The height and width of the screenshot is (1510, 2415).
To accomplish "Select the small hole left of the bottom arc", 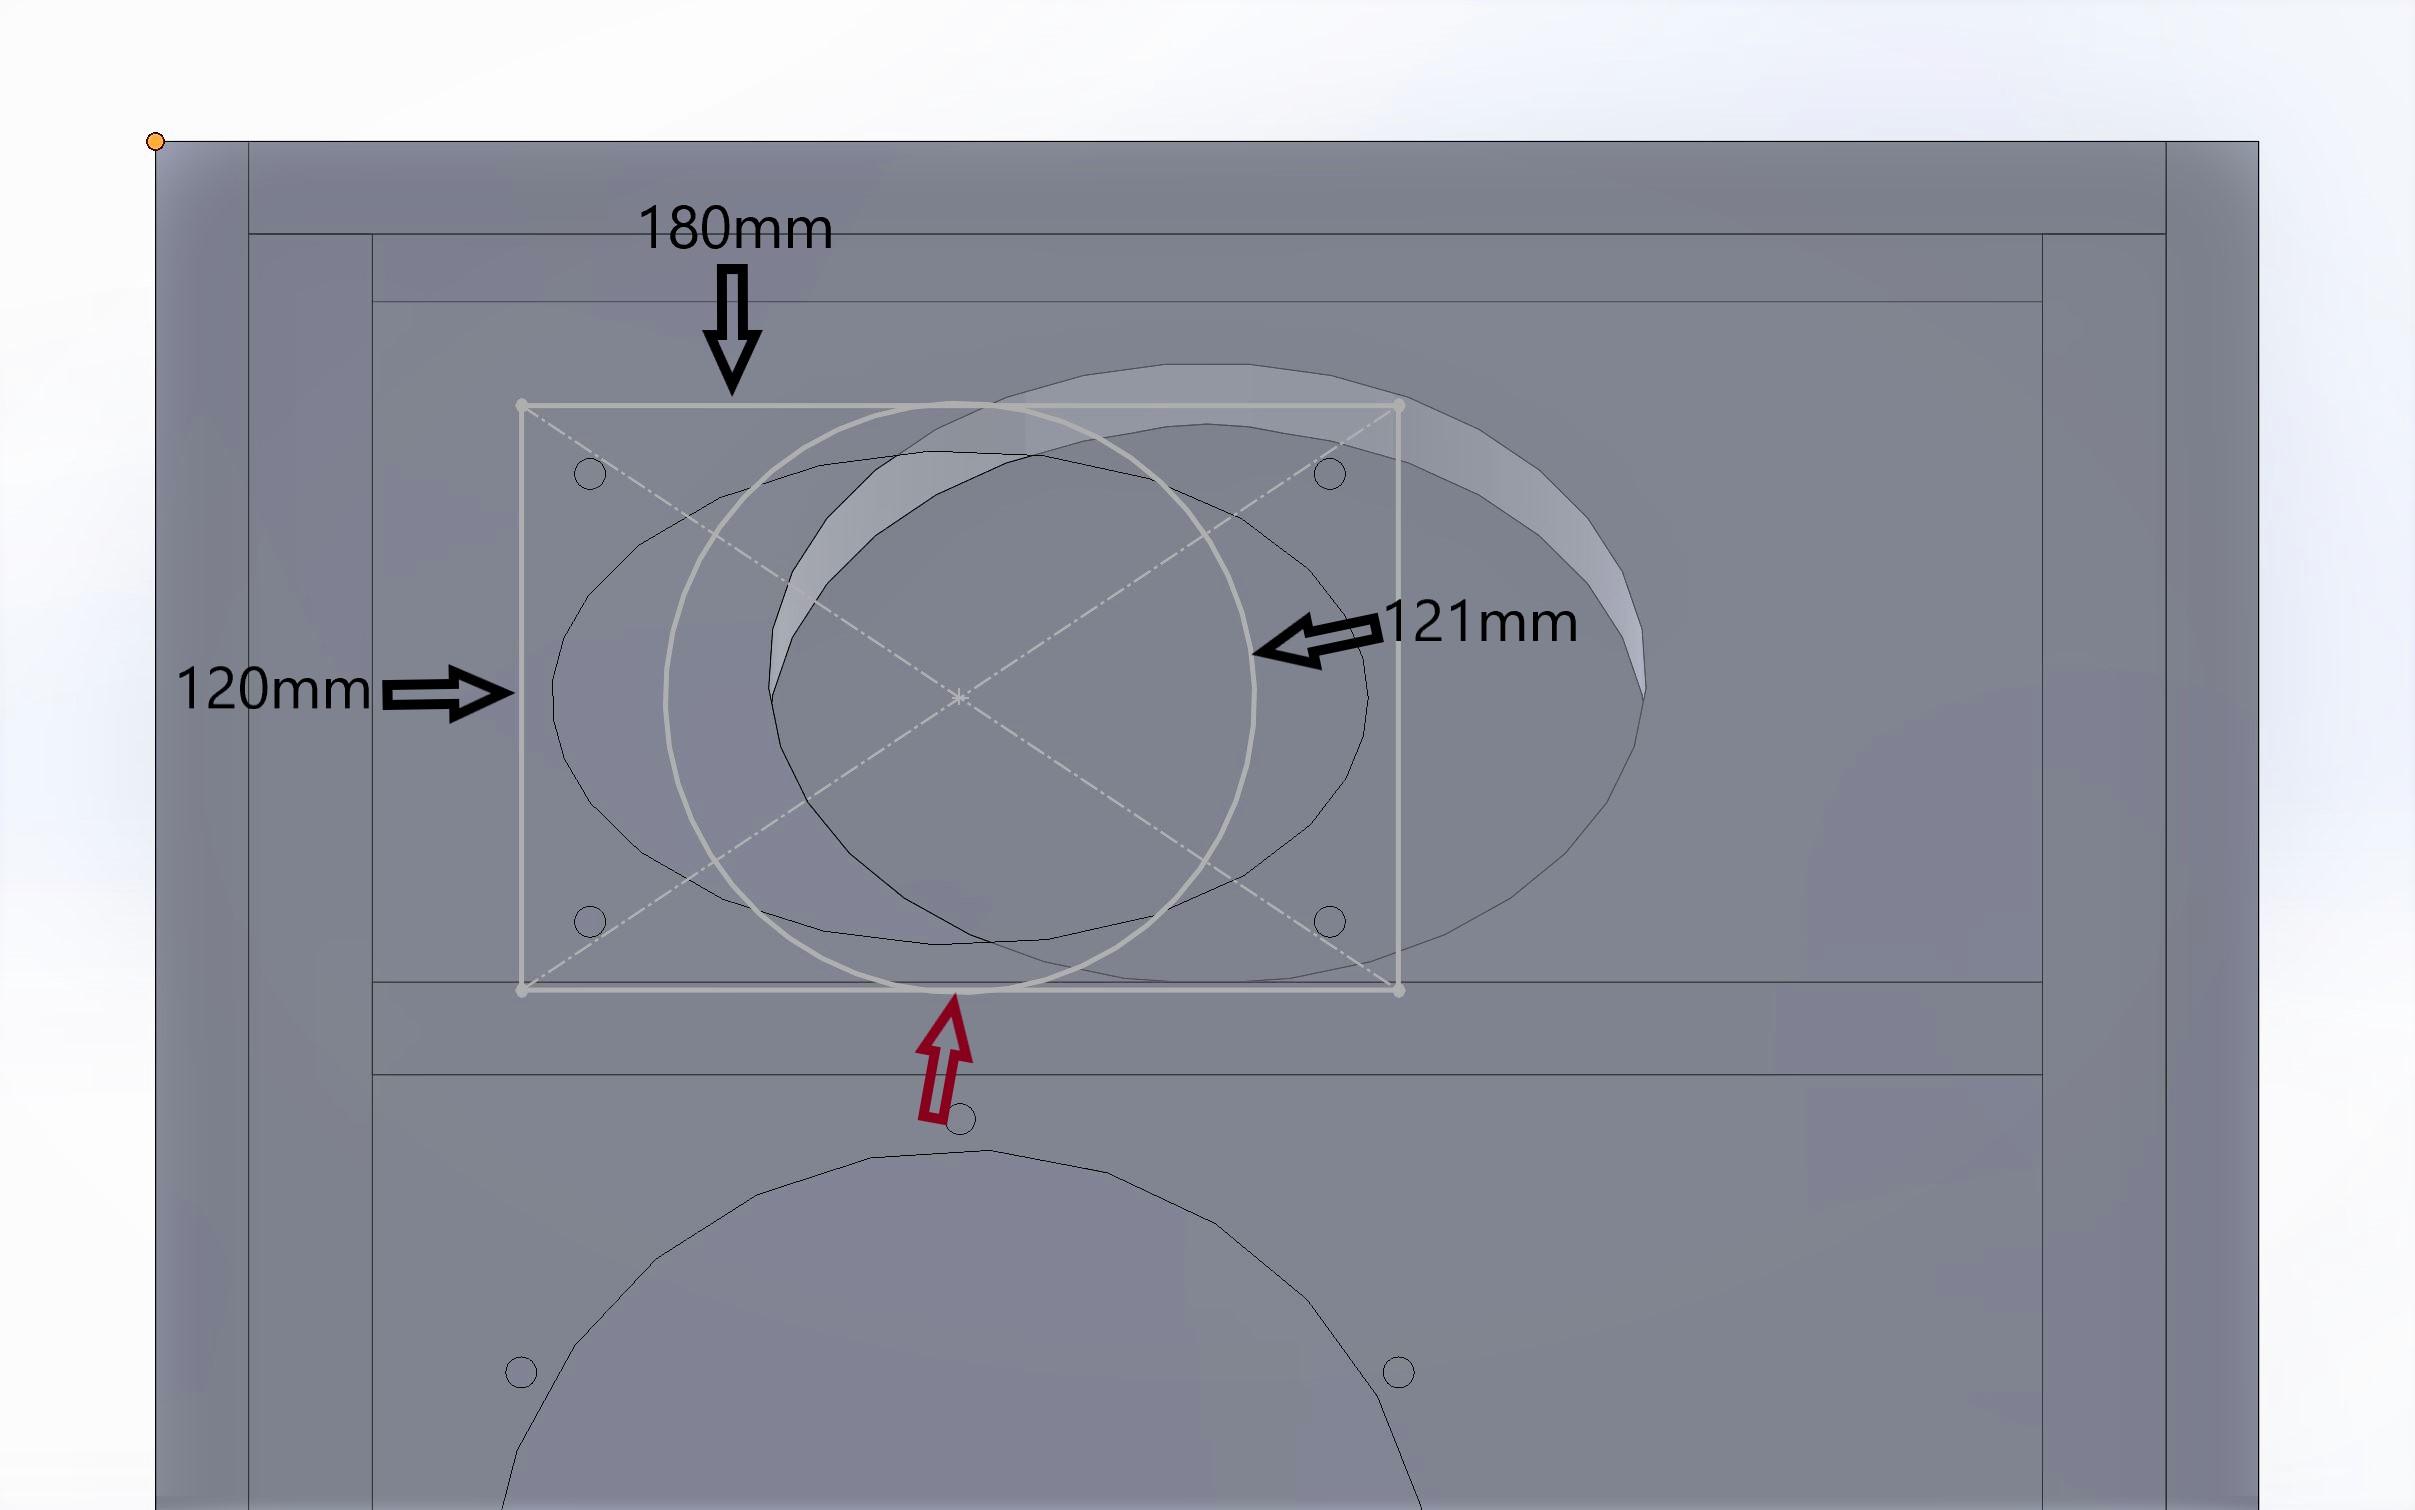I will tap(521, 1372).
